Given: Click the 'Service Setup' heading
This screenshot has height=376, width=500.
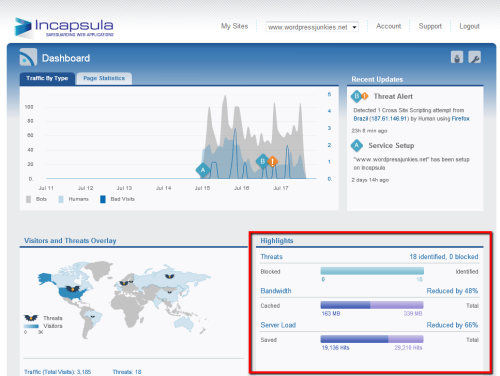Looking at the screenshot, I should click(391, 146).
